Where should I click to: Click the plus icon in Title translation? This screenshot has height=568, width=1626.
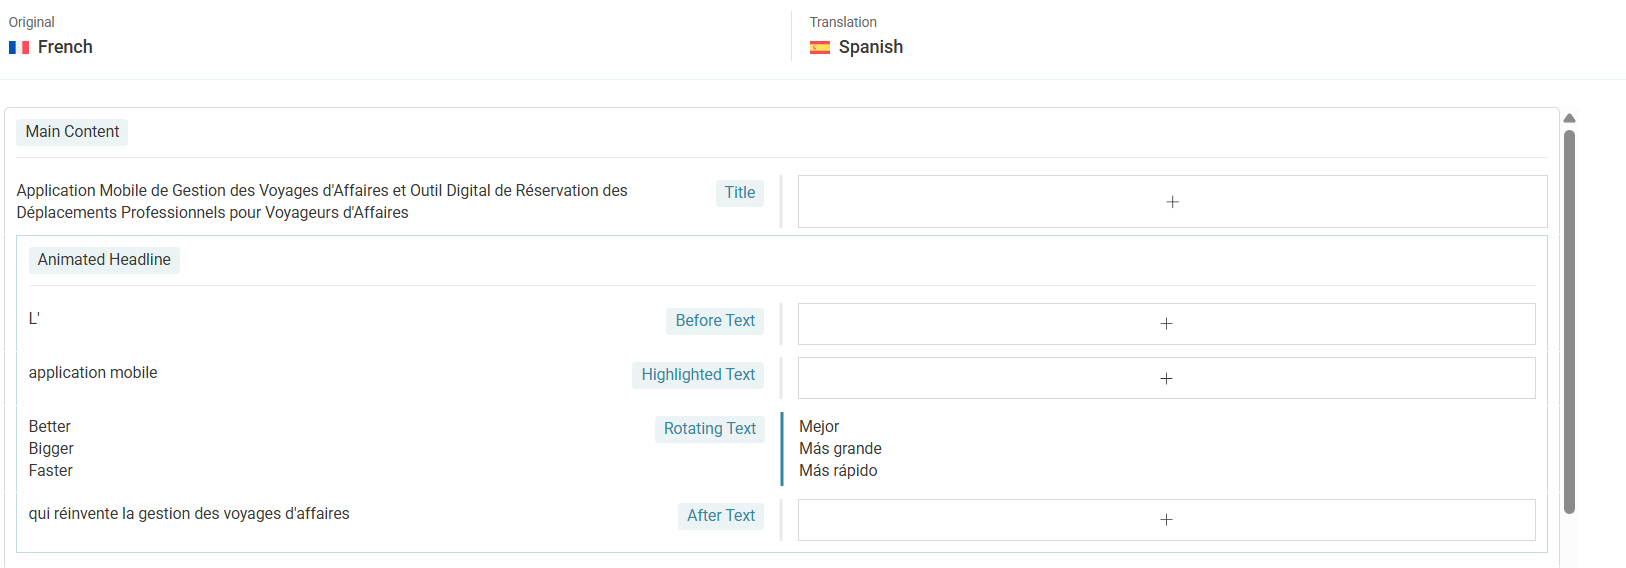1172,202
